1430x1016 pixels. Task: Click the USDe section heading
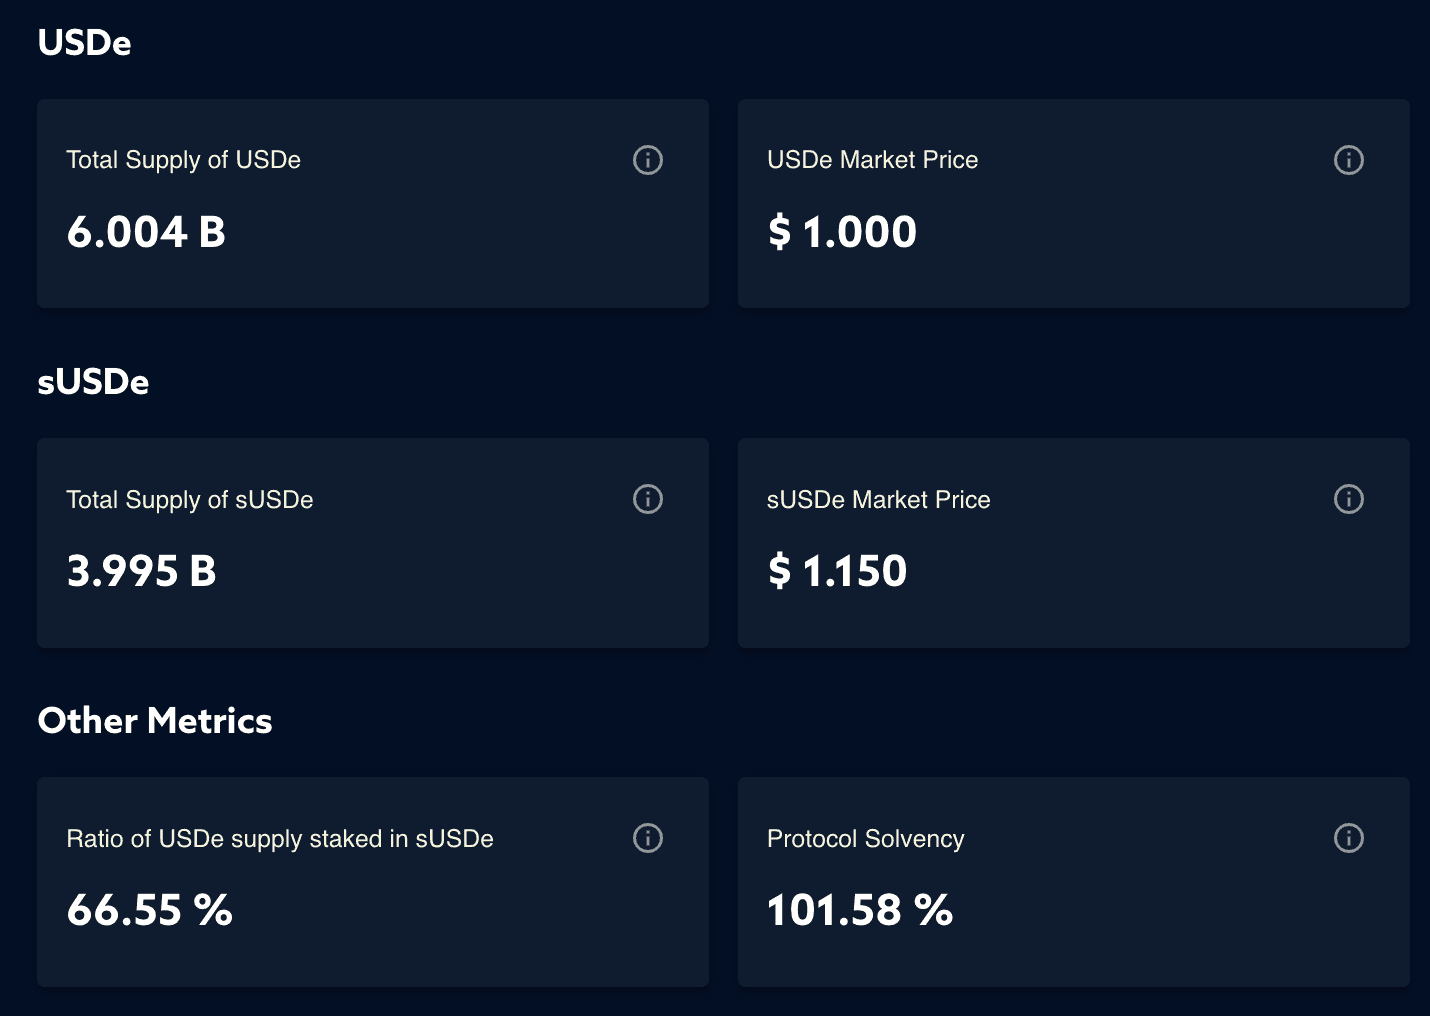click(84, 43)
